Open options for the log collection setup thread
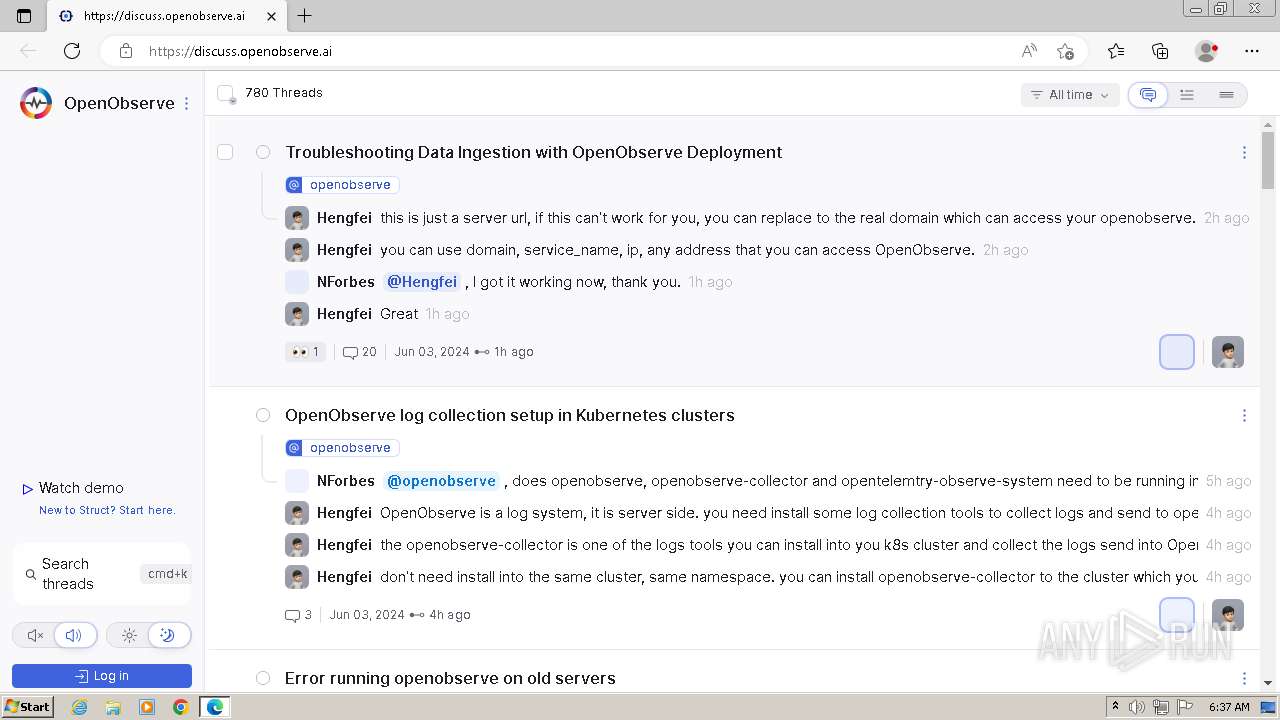 click(x=1244, y=416)
